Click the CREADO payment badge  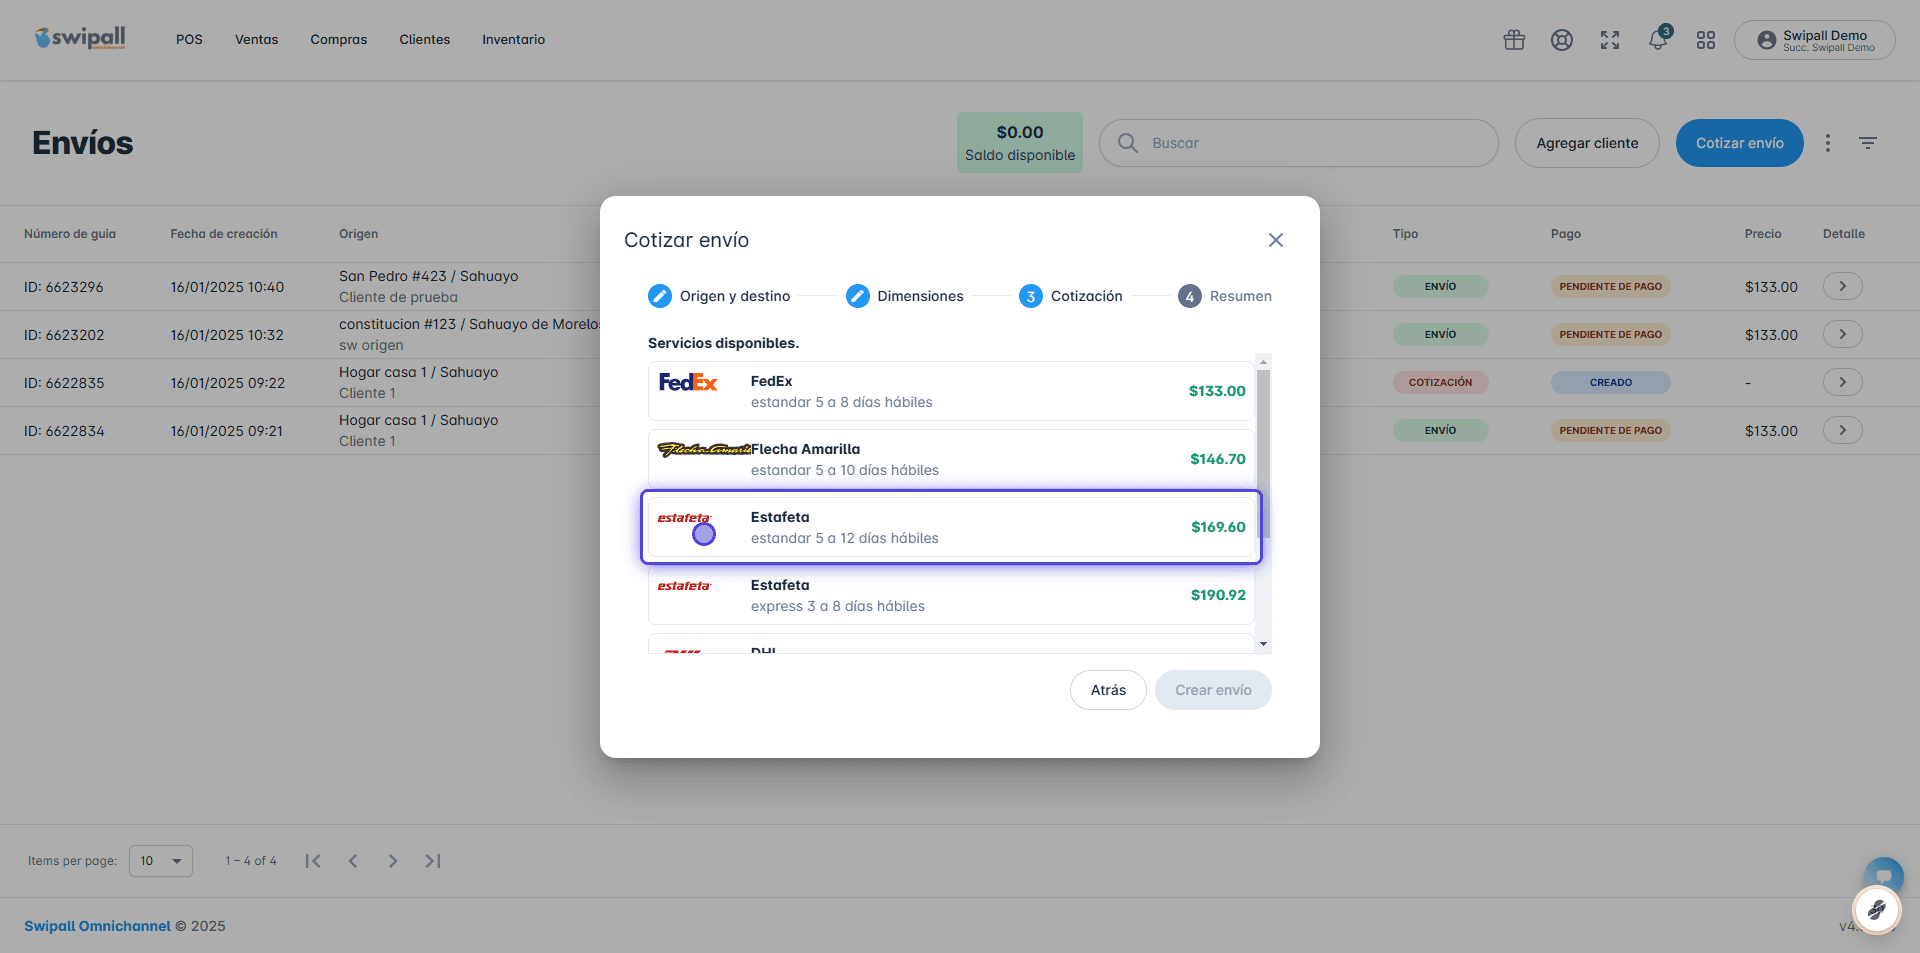pyautogui.click(x=1611, y=382)
